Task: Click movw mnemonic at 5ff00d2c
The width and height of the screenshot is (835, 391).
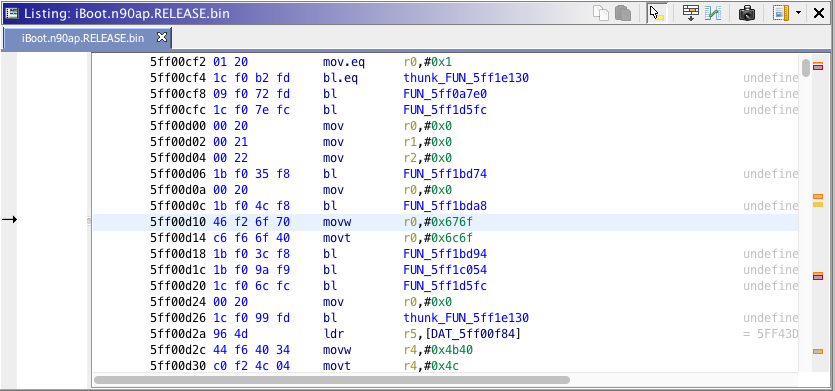Action: point(337,350)
